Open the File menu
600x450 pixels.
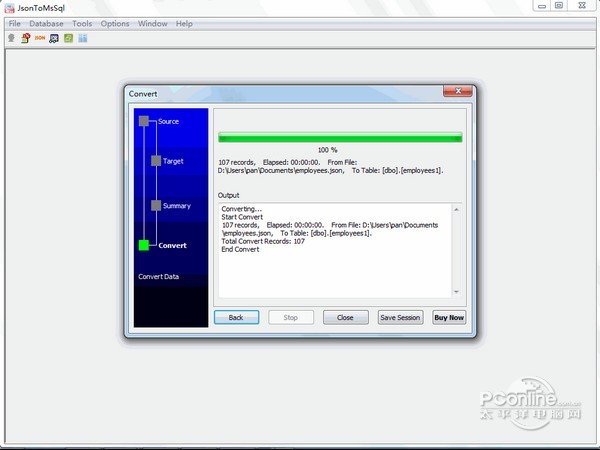click(15, 24)
